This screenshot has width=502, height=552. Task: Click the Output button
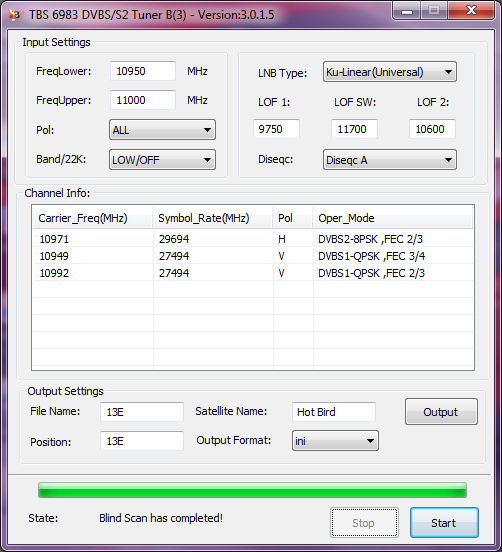tap(441, 412)
